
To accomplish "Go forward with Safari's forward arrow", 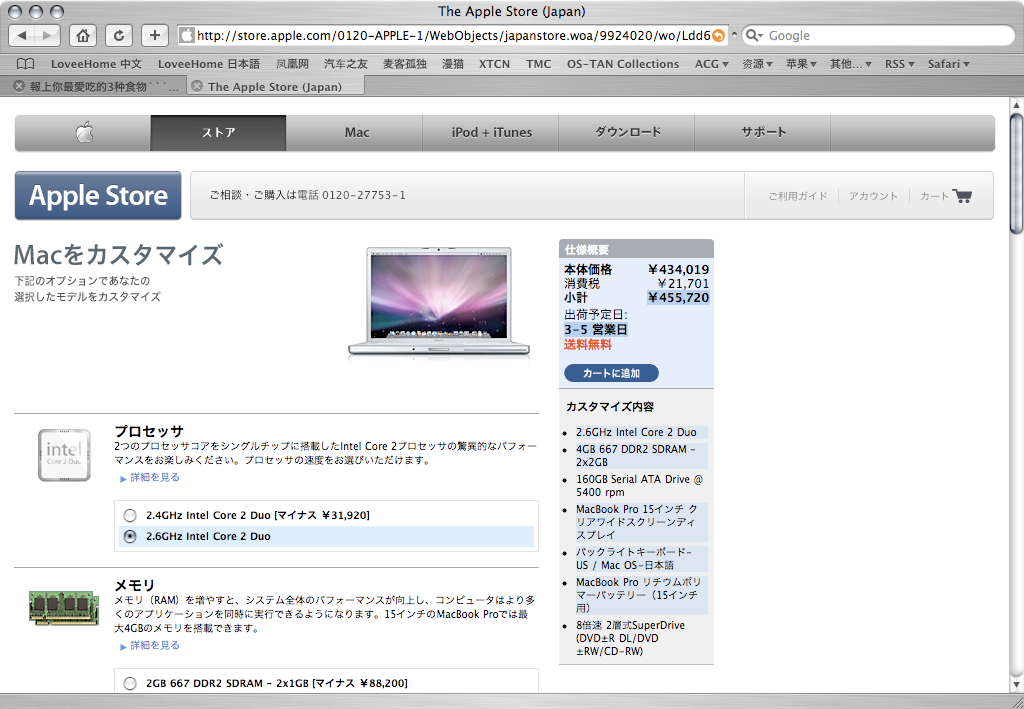I will [47, 35].
